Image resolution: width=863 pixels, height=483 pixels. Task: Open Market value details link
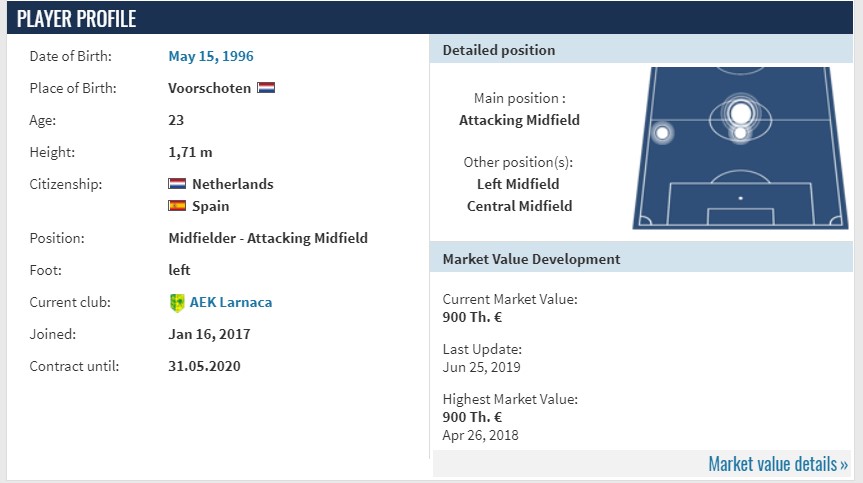point(778,464)
